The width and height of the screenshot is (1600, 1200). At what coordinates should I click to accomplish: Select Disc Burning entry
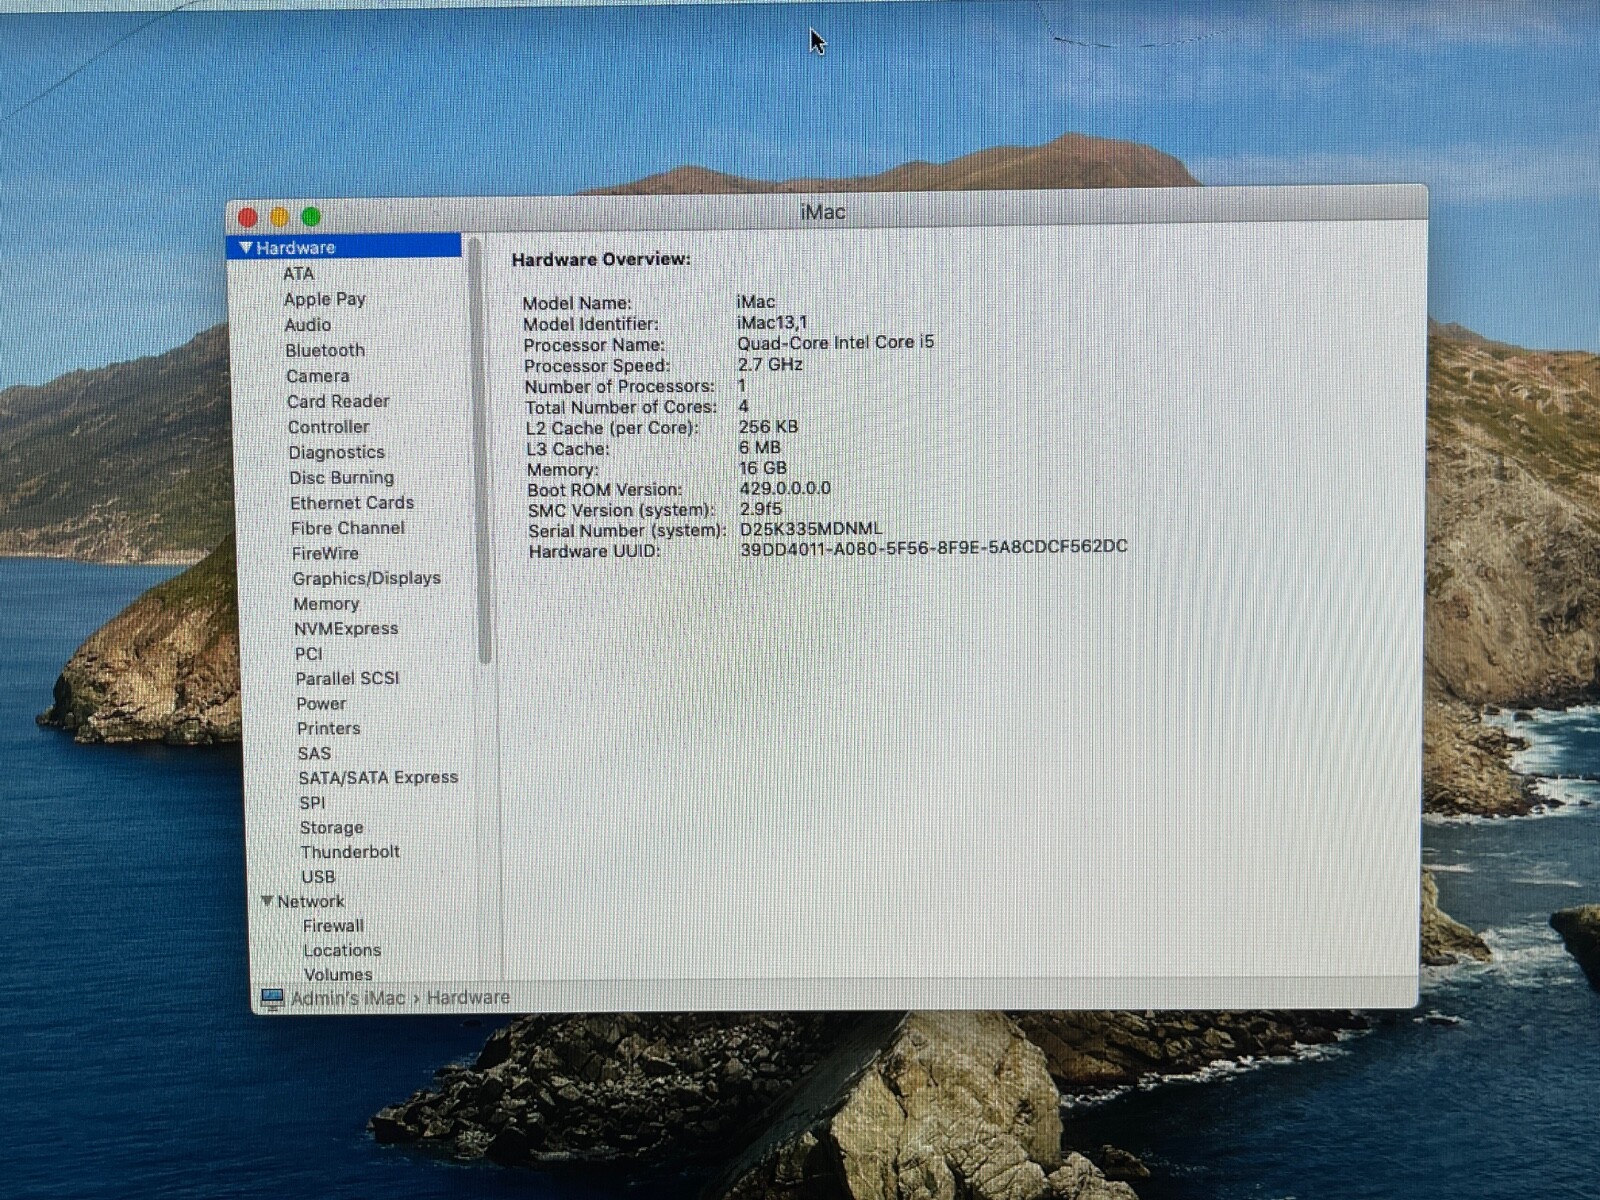[342, 478]
